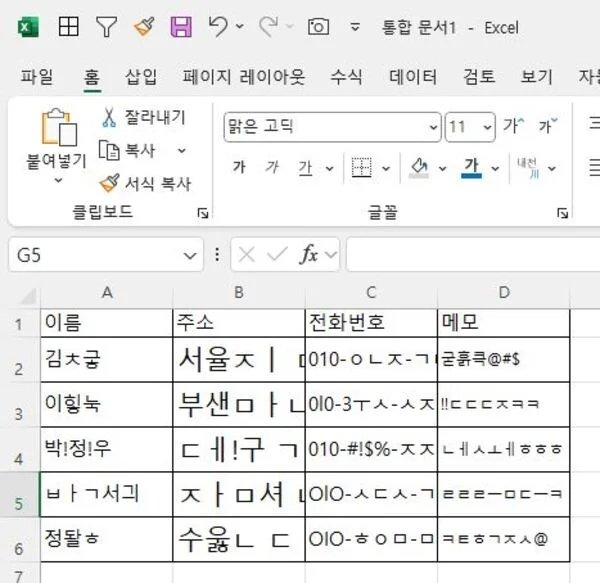Open the font size 11 dropdown
600x583 pixels.
click(487, 127)
